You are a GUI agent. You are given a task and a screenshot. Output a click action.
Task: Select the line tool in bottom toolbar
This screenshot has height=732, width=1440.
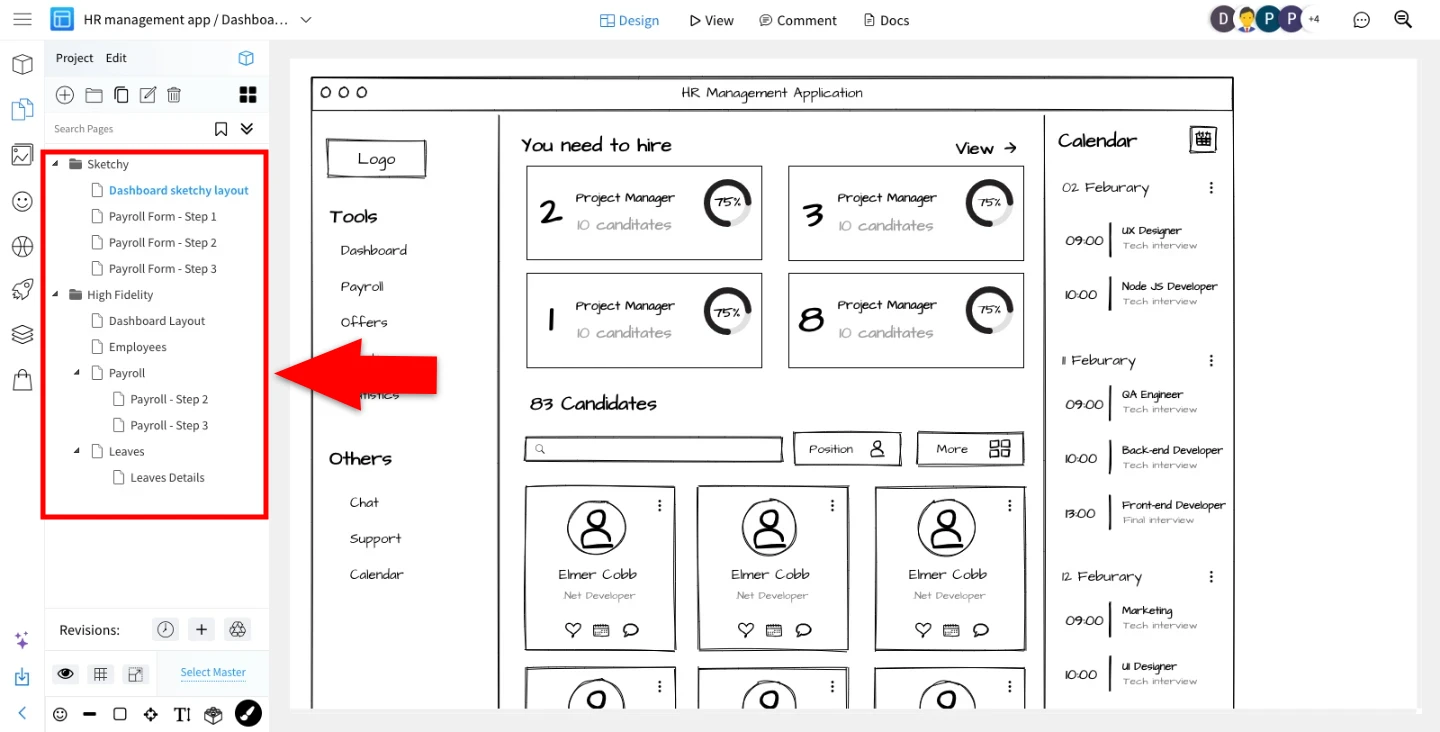[x=90, y=714]
